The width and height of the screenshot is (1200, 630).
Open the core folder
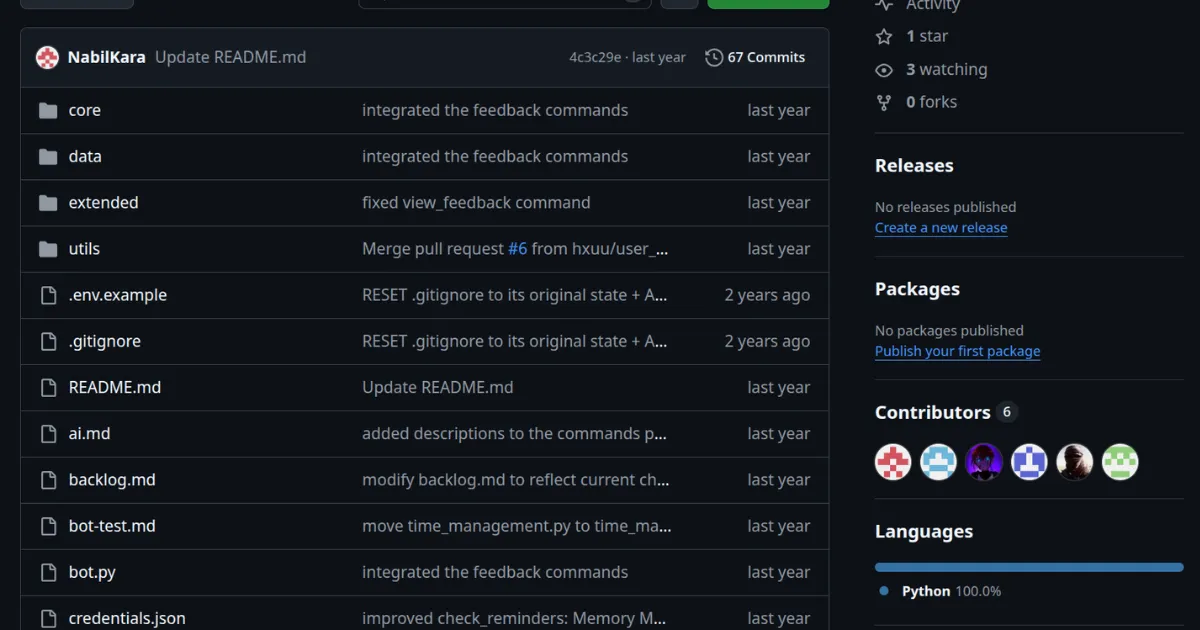(85, 110)
